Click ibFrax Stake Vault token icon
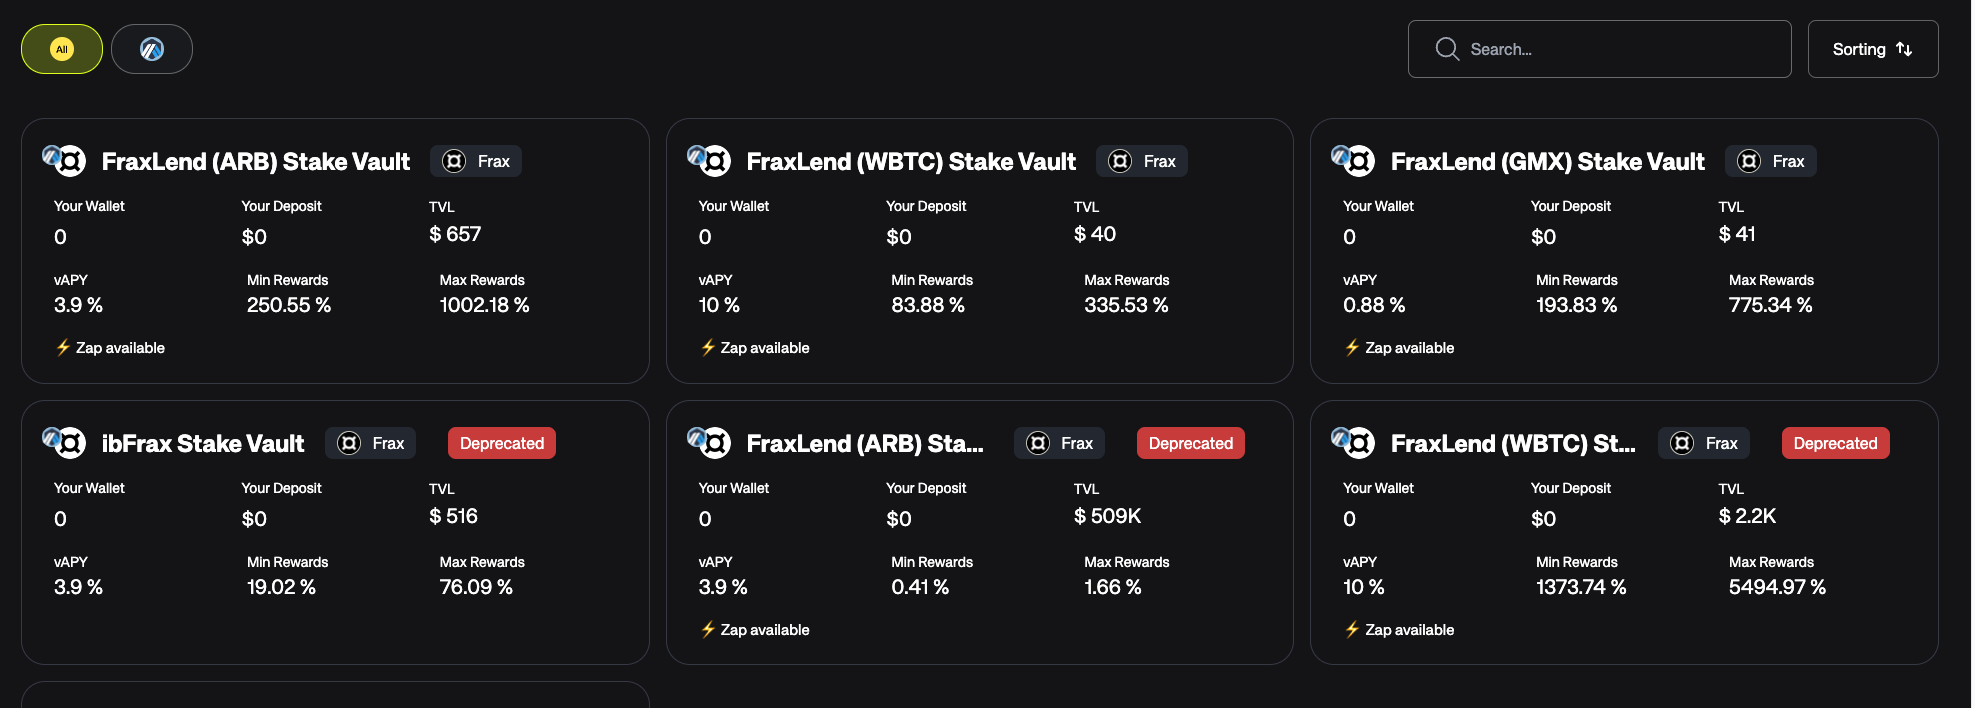The height and width of the screenshot is (708, 1975). click(65, 442)
